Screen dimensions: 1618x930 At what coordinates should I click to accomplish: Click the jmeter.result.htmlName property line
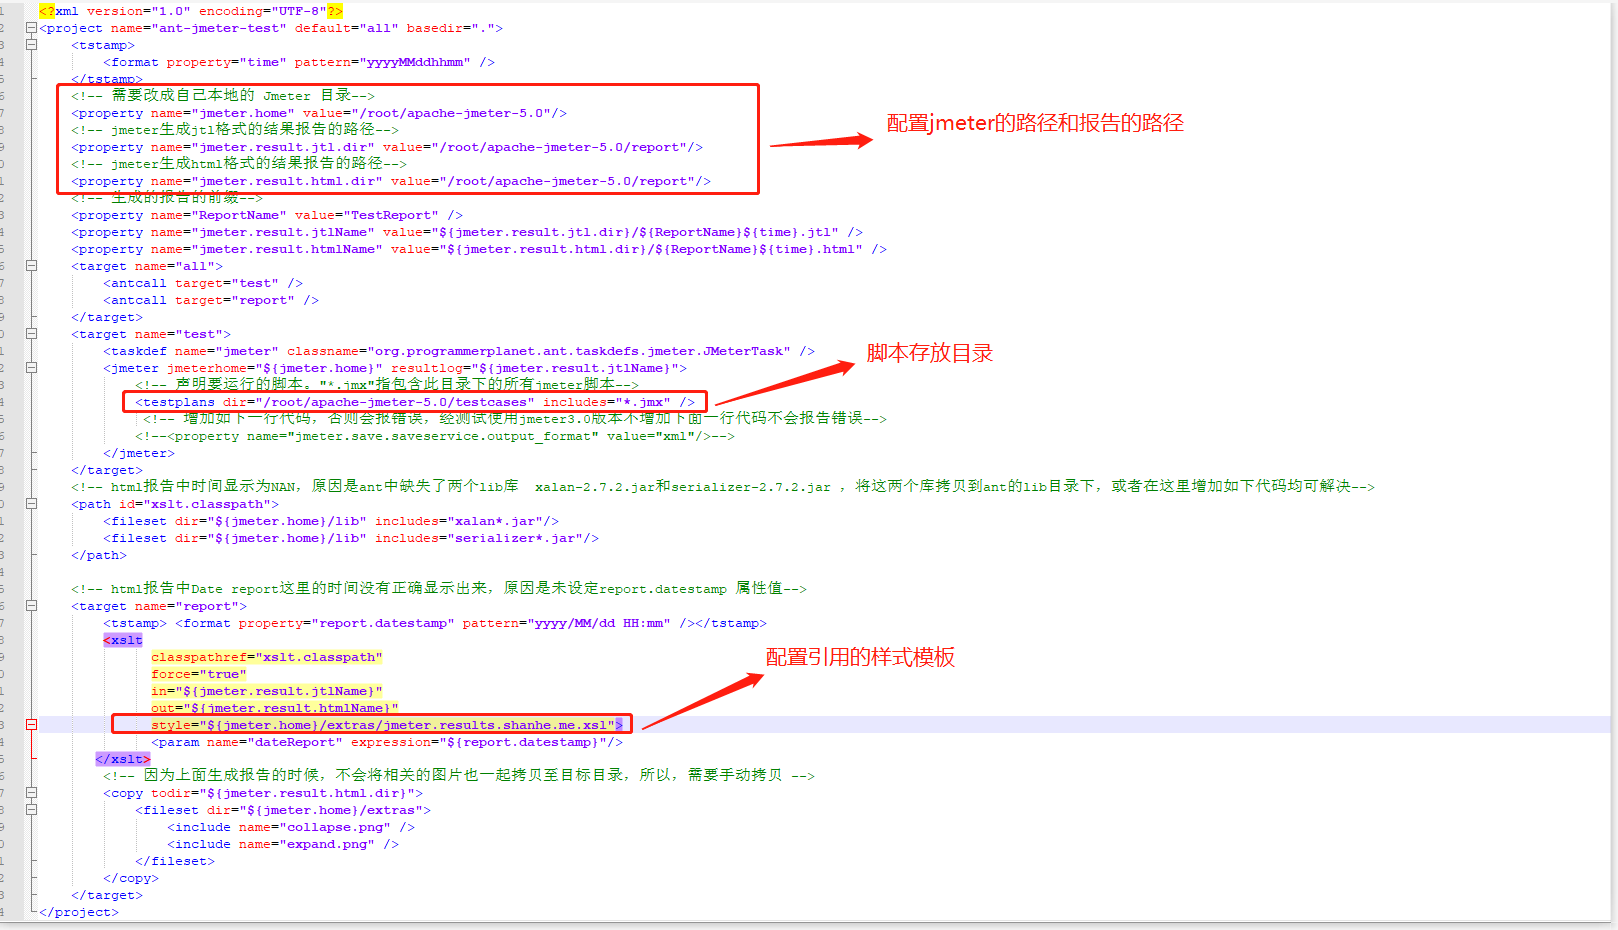coord(479,249)
